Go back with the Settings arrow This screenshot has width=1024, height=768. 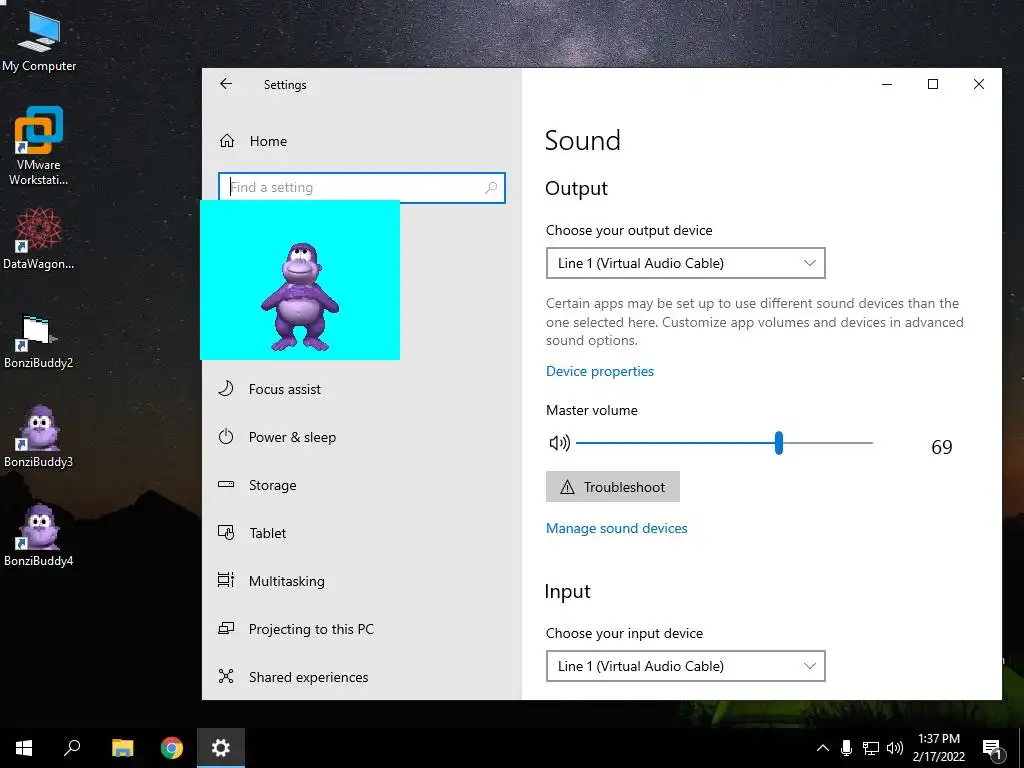tap(226, 84)
